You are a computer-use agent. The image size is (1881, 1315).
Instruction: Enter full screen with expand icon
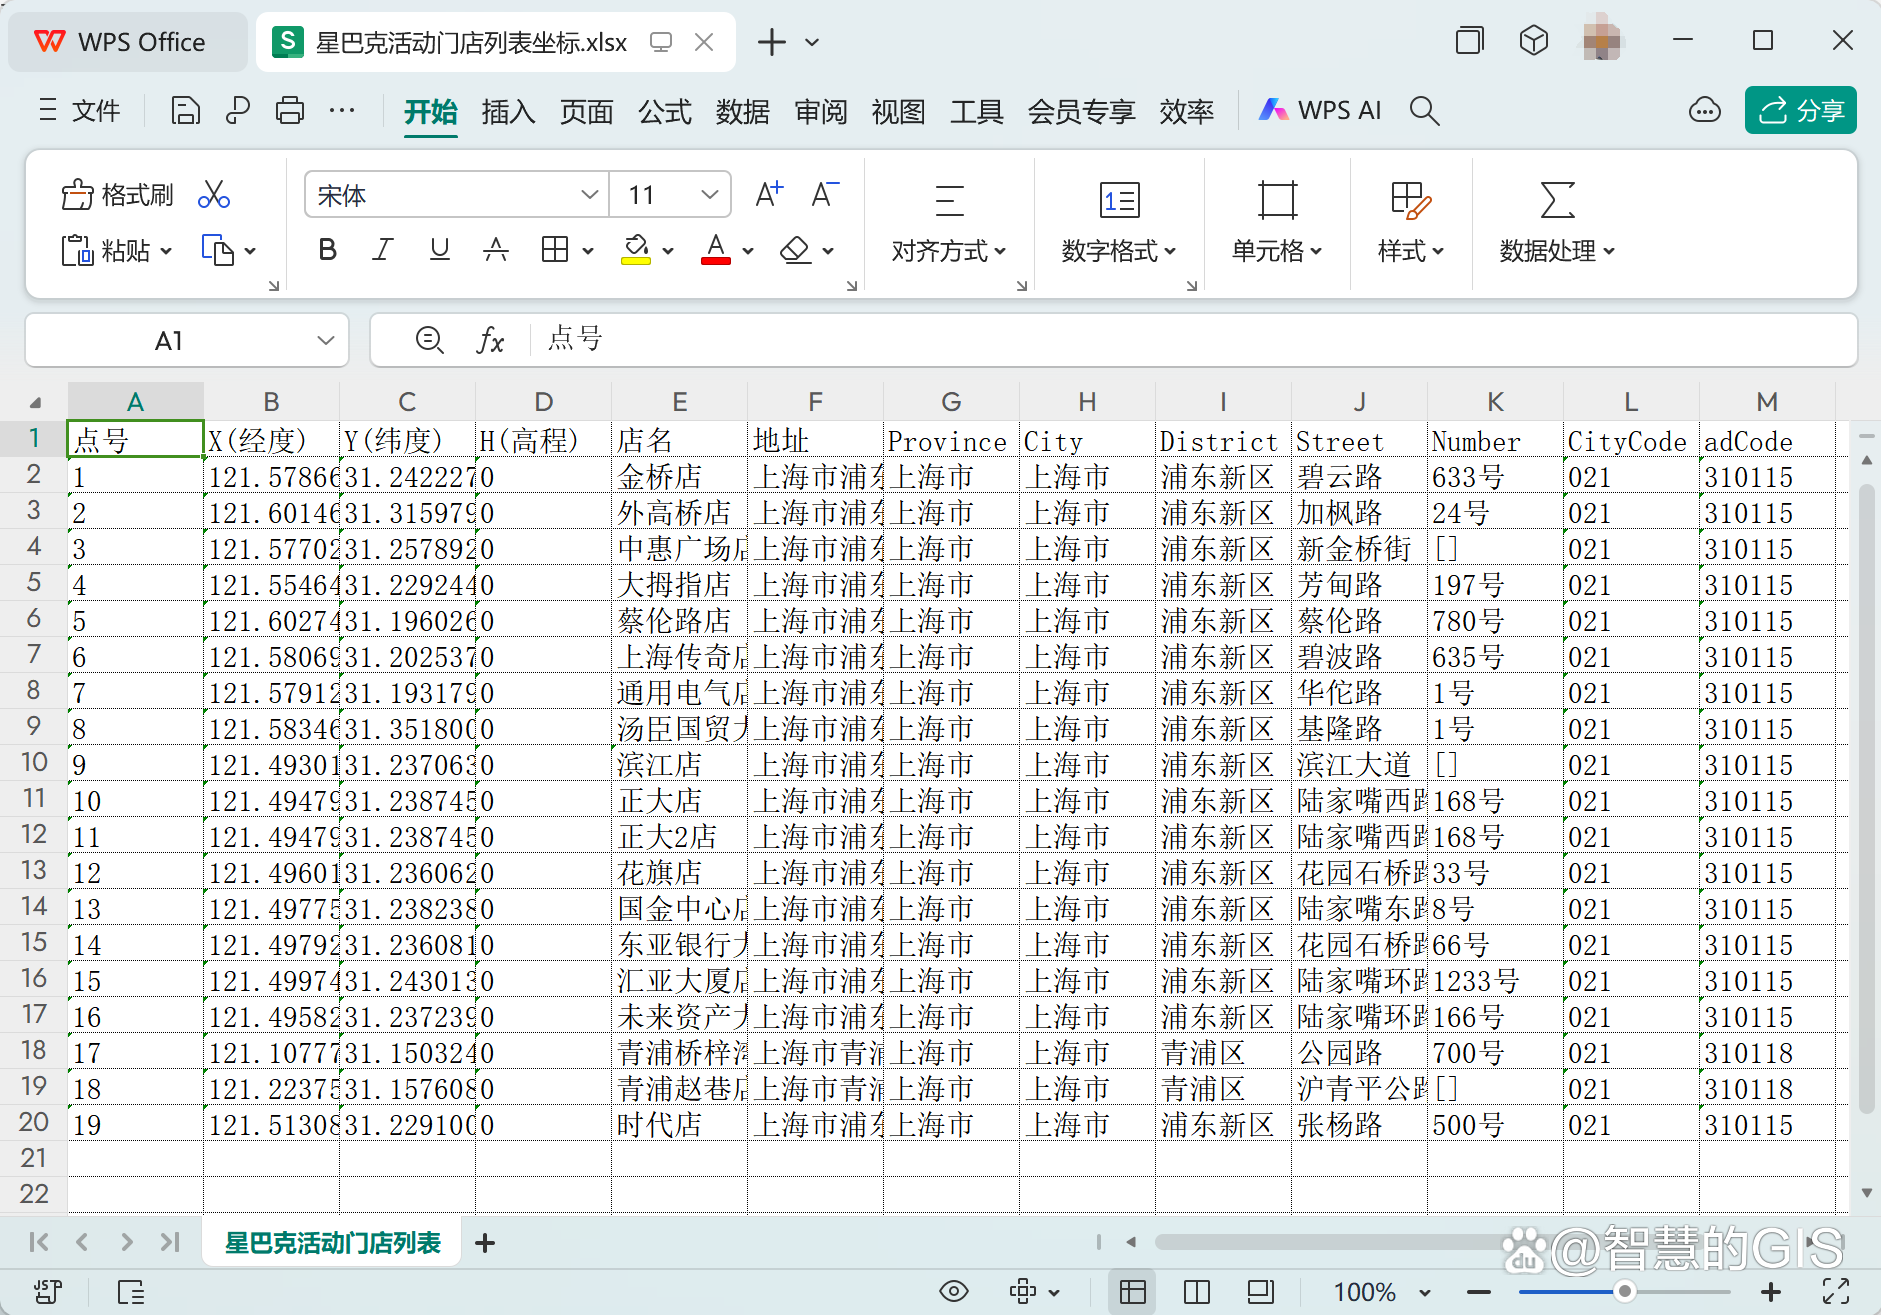tap(1836, 1291)
